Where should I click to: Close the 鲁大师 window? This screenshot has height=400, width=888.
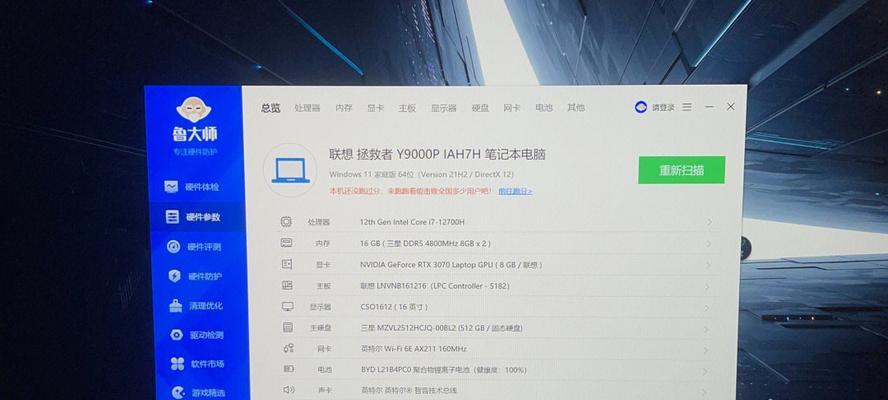coord(731,107)
